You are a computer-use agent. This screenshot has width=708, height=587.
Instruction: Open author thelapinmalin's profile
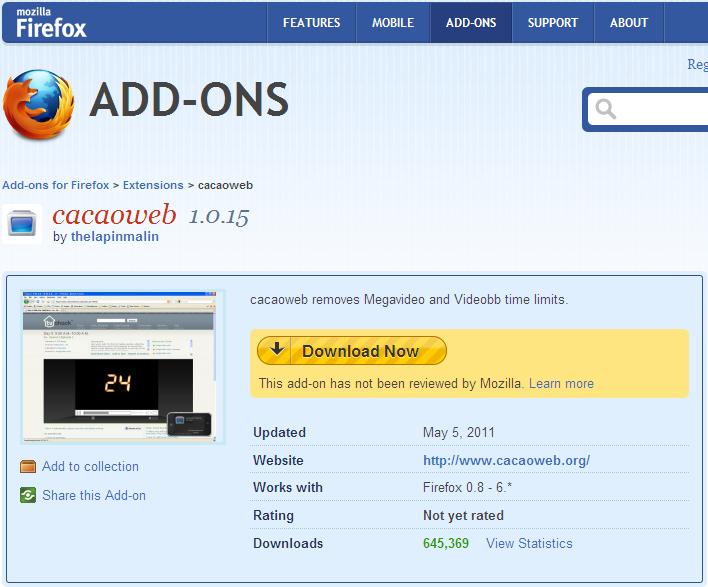click(115, 236)
